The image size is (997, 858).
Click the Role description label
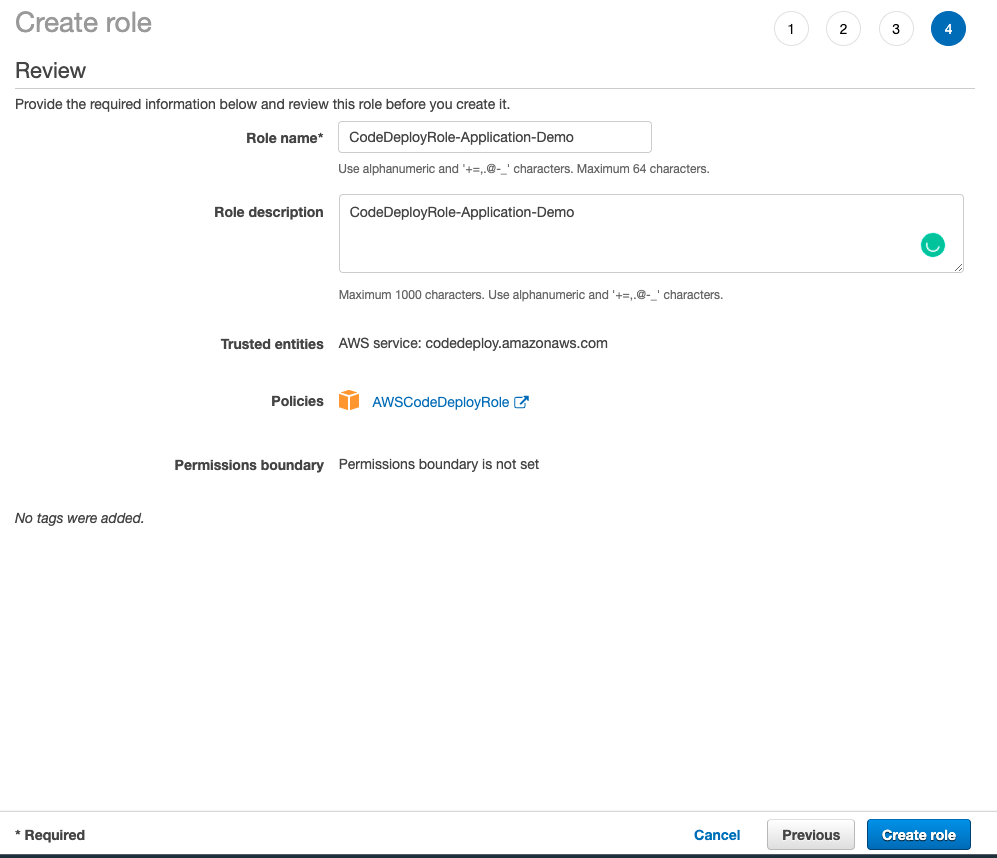point(268,212)
